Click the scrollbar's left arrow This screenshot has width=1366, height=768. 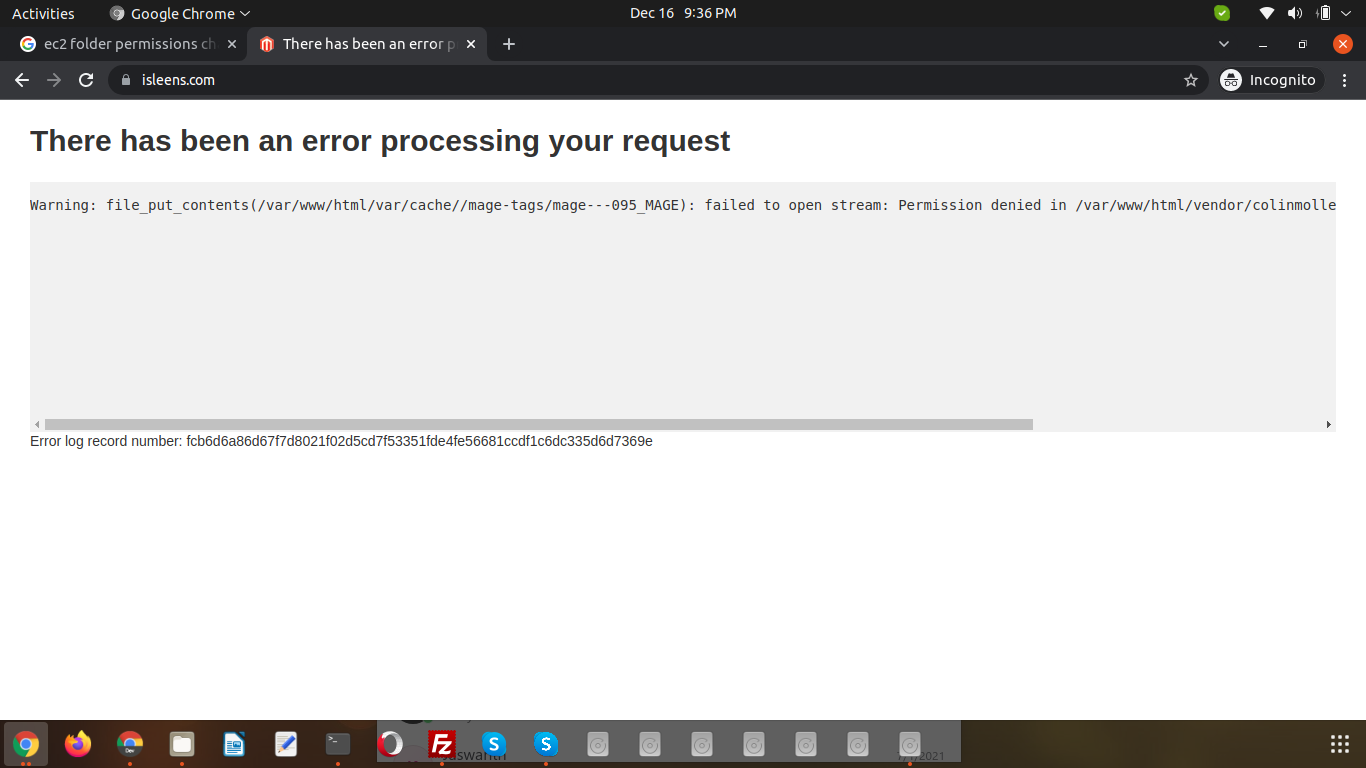pyautogui.click(x=37, y=424)
